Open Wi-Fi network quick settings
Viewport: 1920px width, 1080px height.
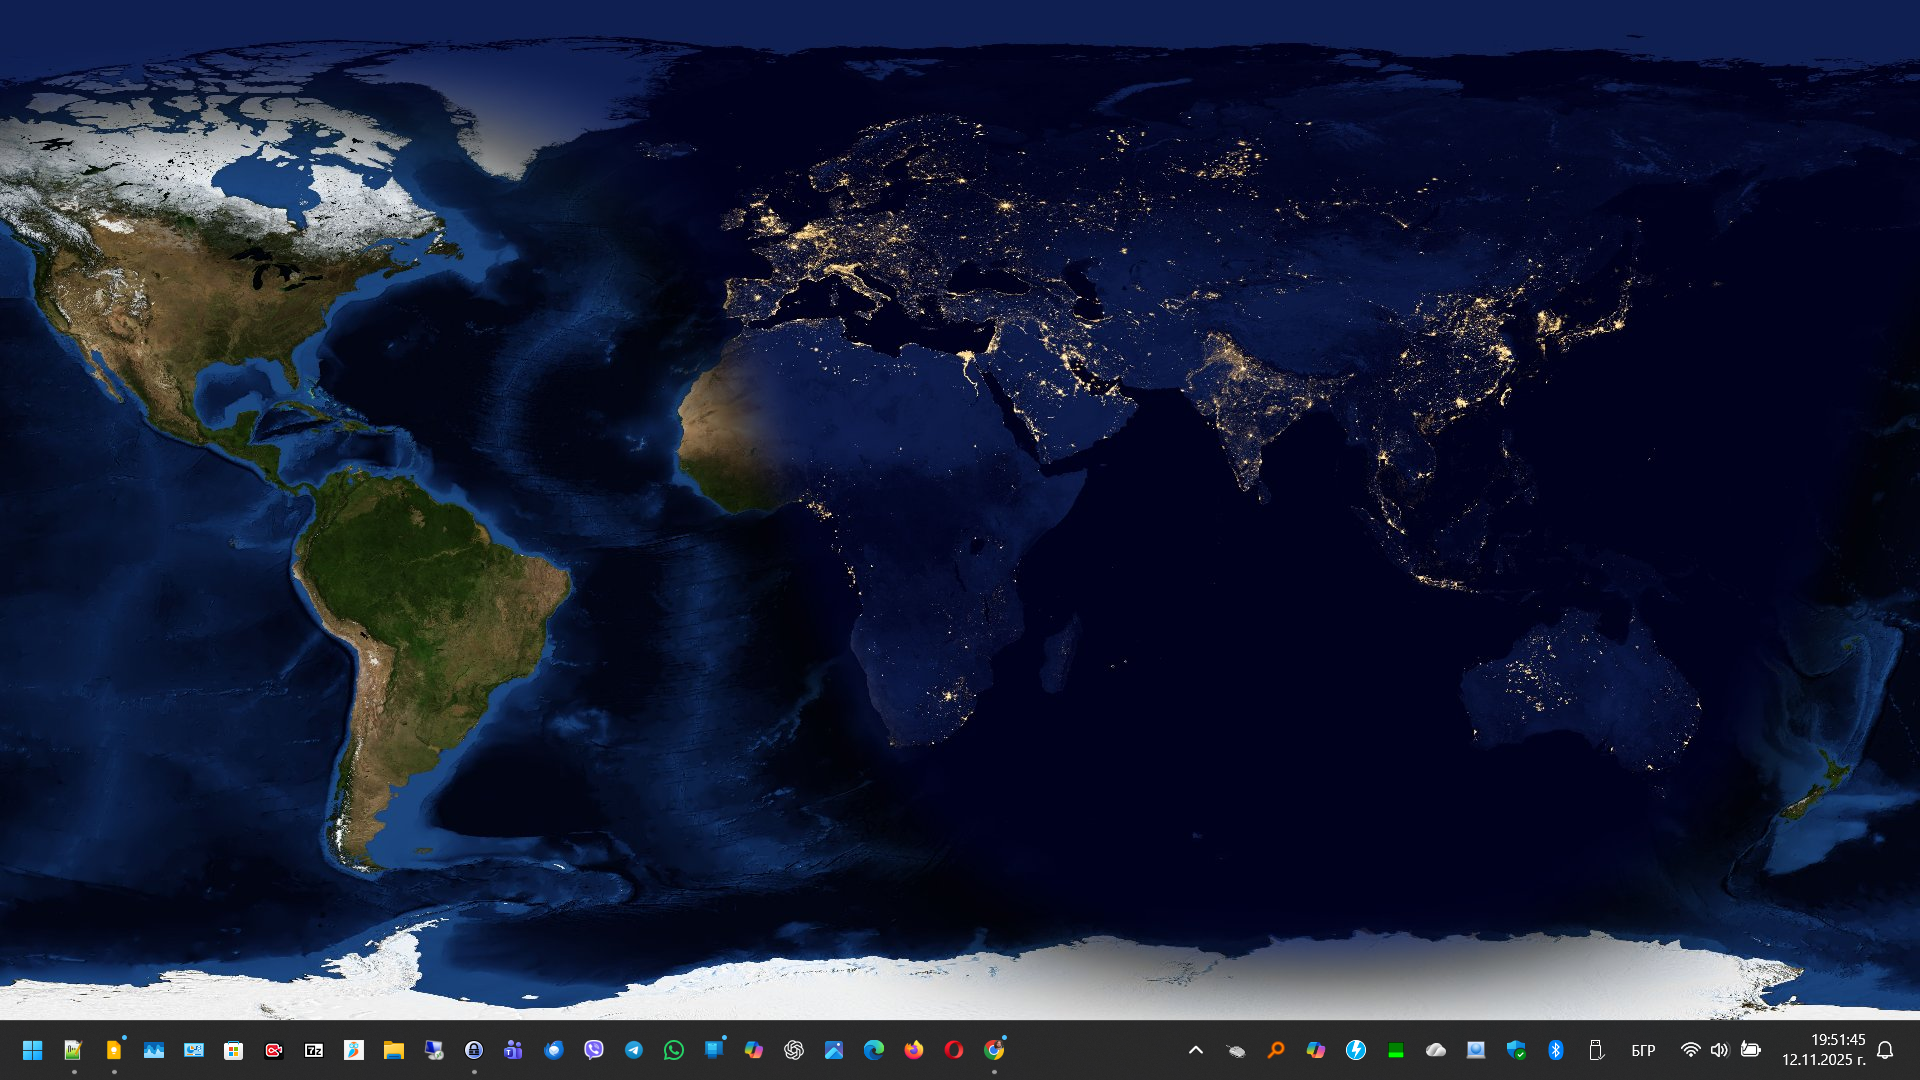click(x=1690, y=1050)
